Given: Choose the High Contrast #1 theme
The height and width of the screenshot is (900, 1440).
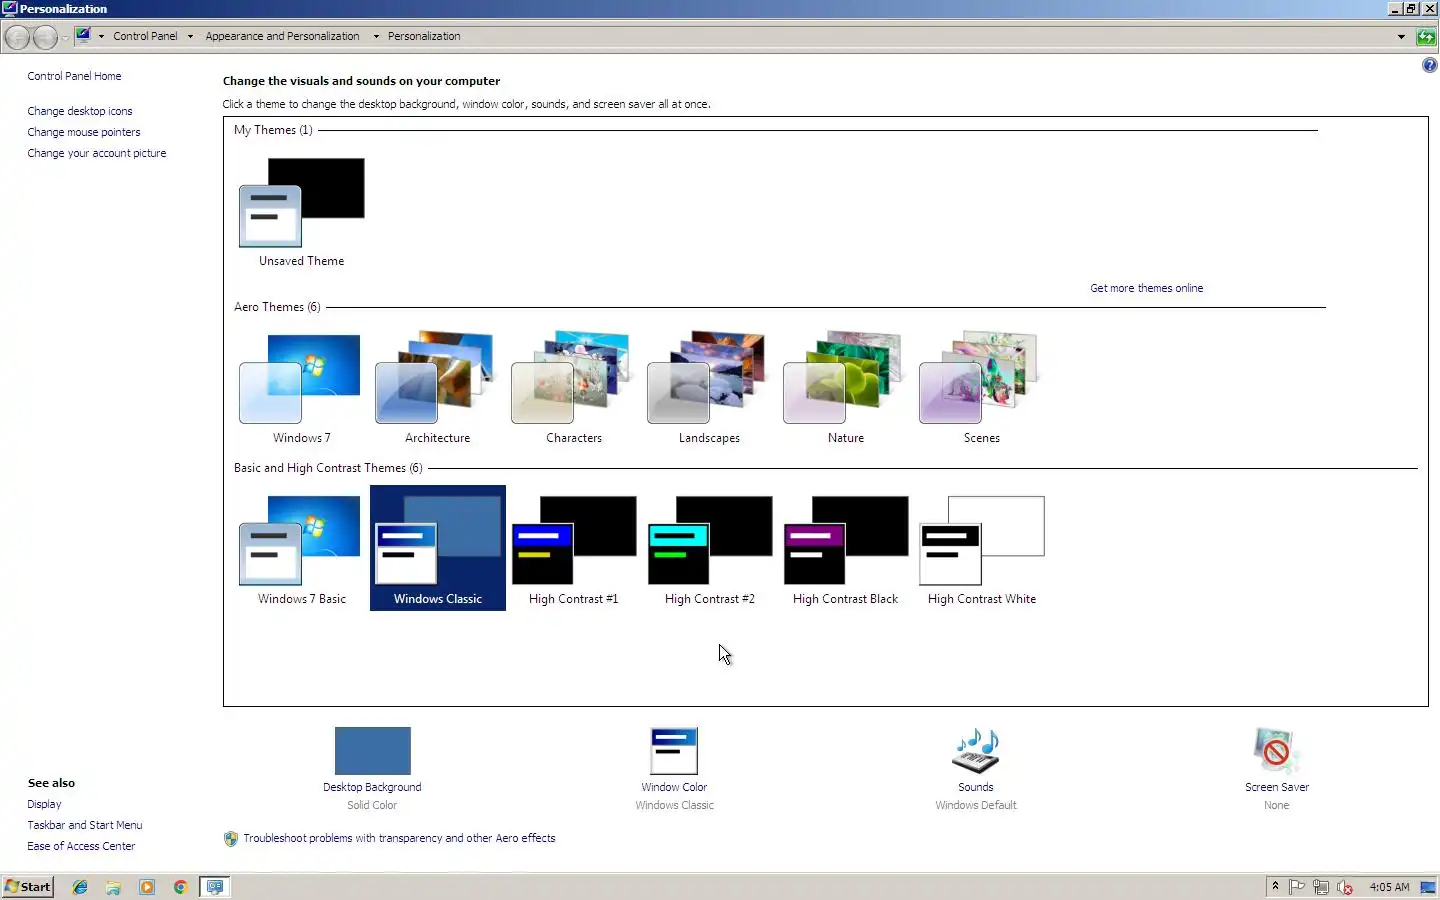Looking at the screenshot, I should (573, 548).
